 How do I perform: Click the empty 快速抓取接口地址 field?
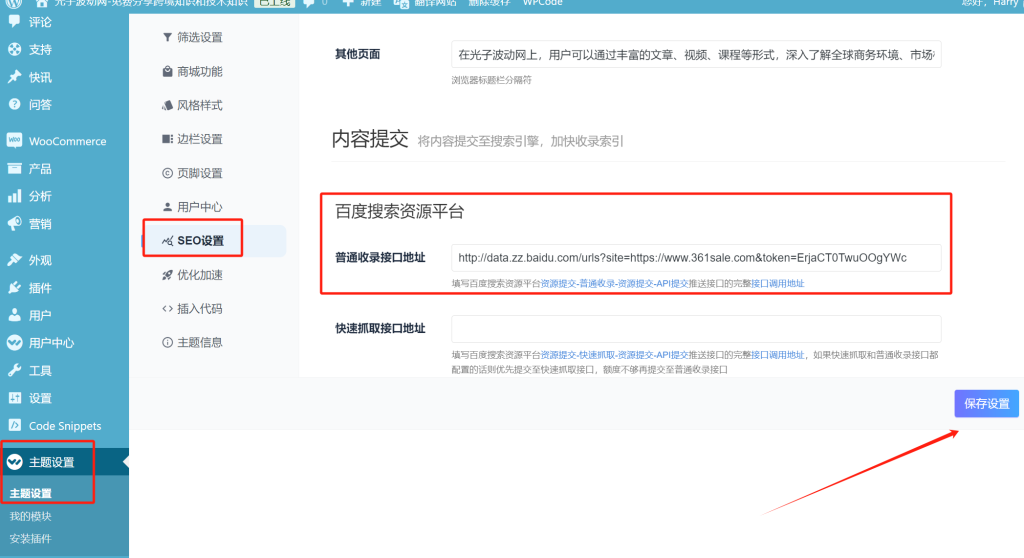click(696, 329)
